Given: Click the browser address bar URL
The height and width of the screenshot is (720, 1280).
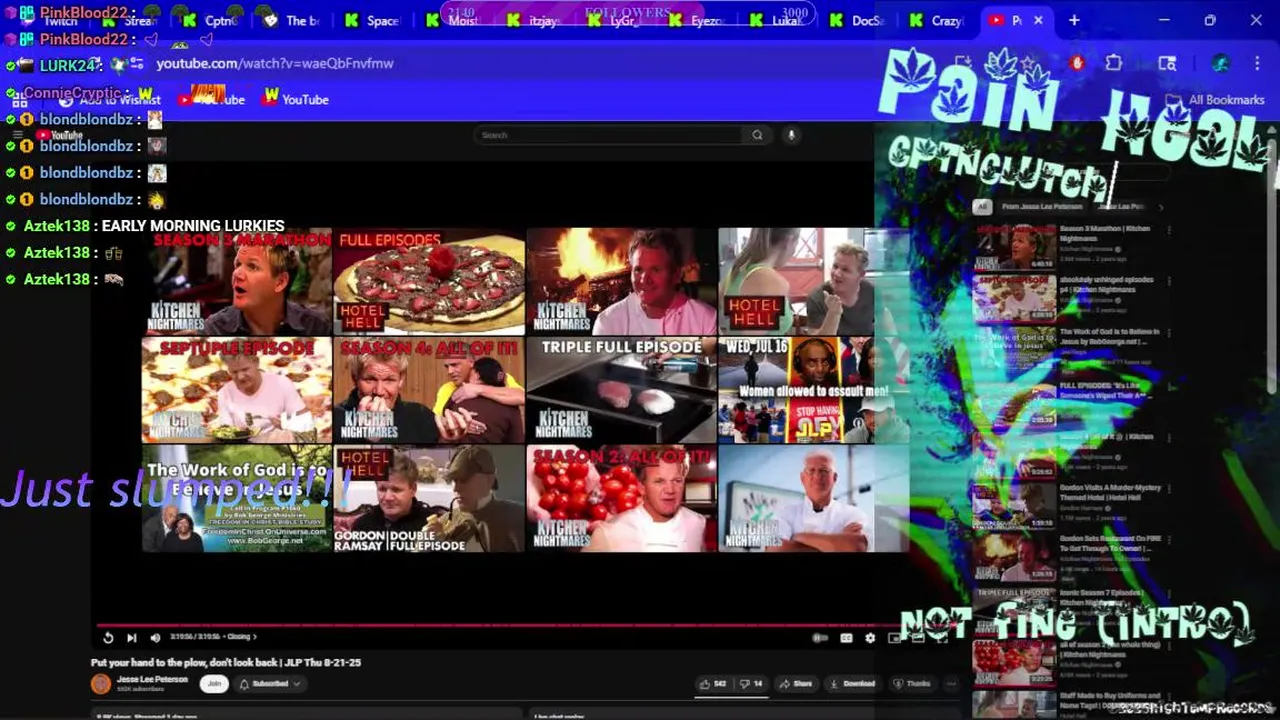Looking at the screenshot, I should [x=275, y=63].
